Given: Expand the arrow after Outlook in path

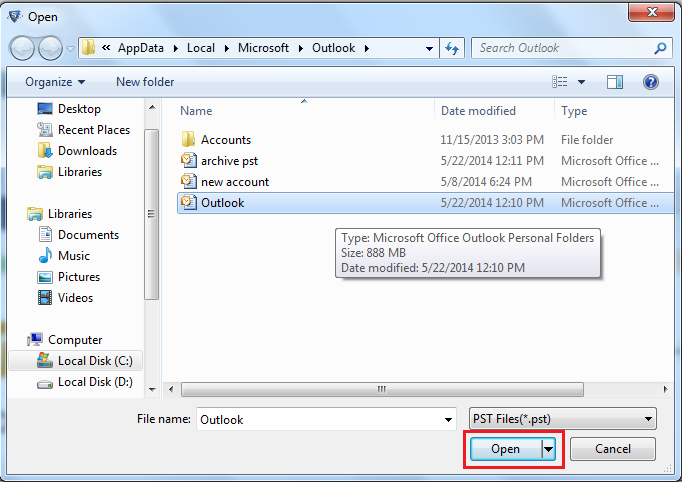Looking at the screenshot, I should click(367, 48).
